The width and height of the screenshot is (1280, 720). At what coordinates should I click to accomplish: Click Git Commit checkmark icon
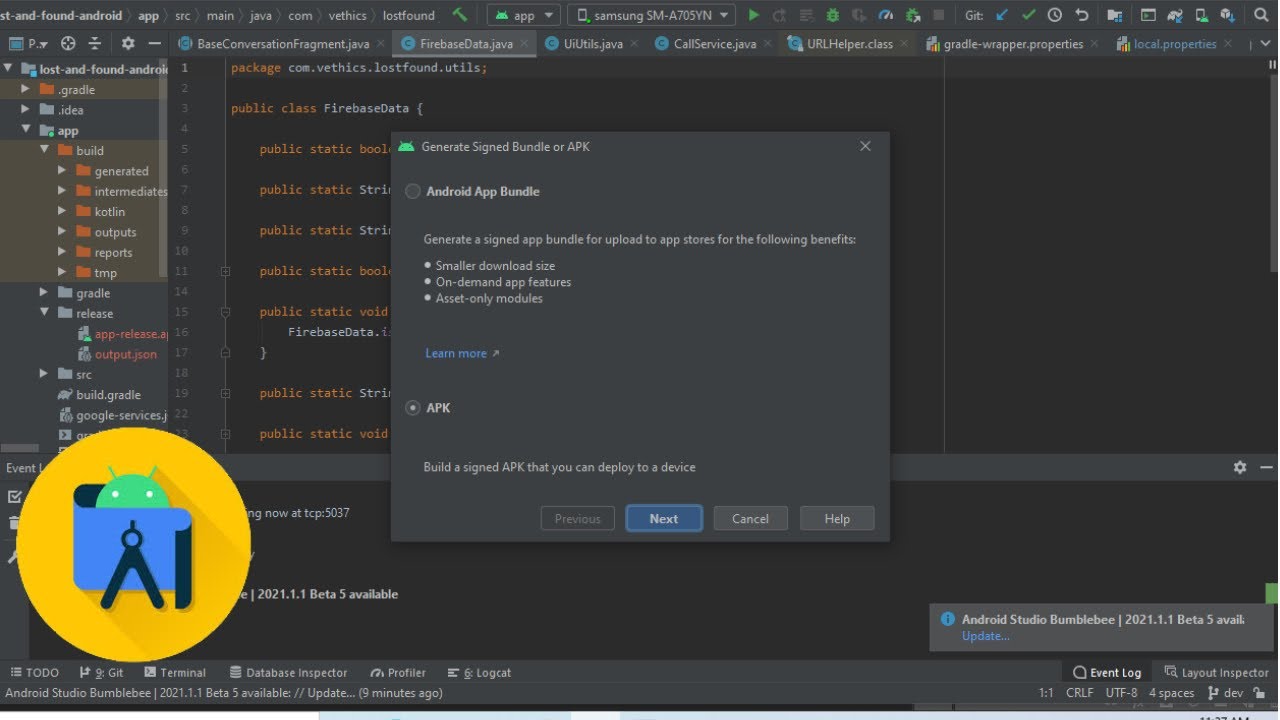click(x=1028, y=15)
